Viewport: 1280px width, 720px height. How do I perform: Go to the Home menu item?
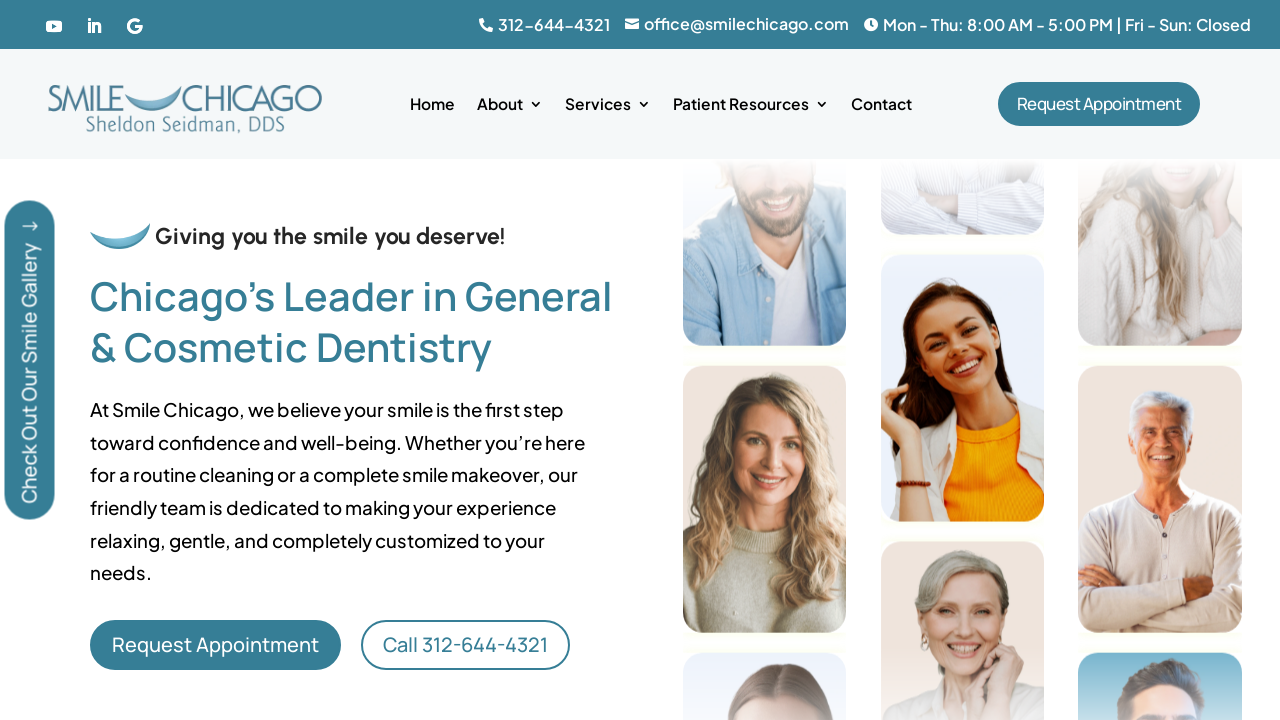point(432,104)
